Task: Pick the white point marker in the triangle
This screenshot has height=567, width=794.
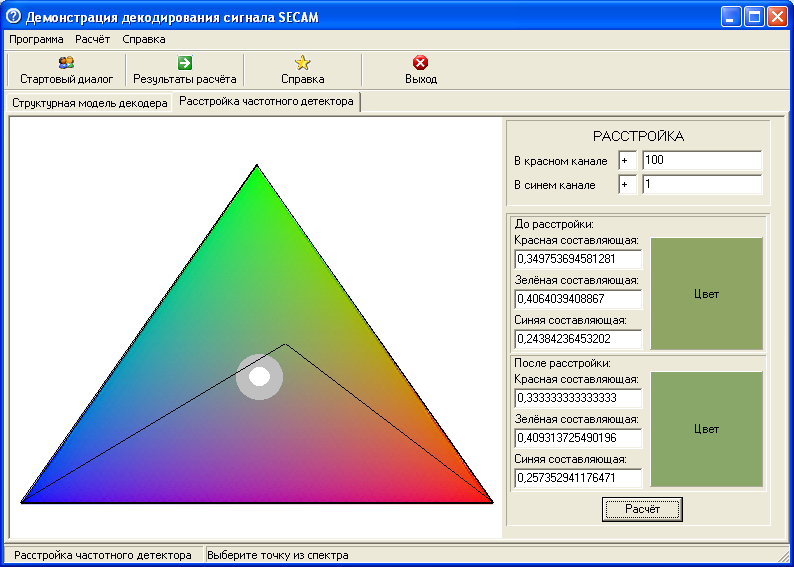Action: (x=259, y=377)
